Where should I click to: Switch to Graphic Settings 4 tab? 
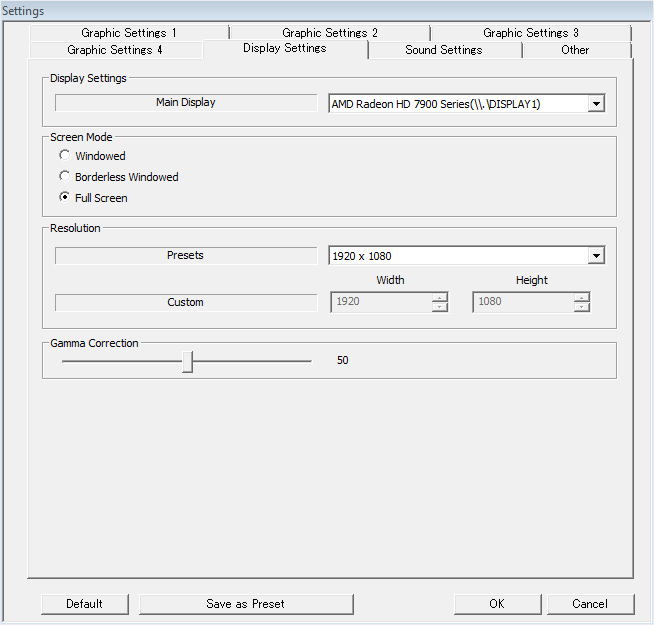pos(115,50)
